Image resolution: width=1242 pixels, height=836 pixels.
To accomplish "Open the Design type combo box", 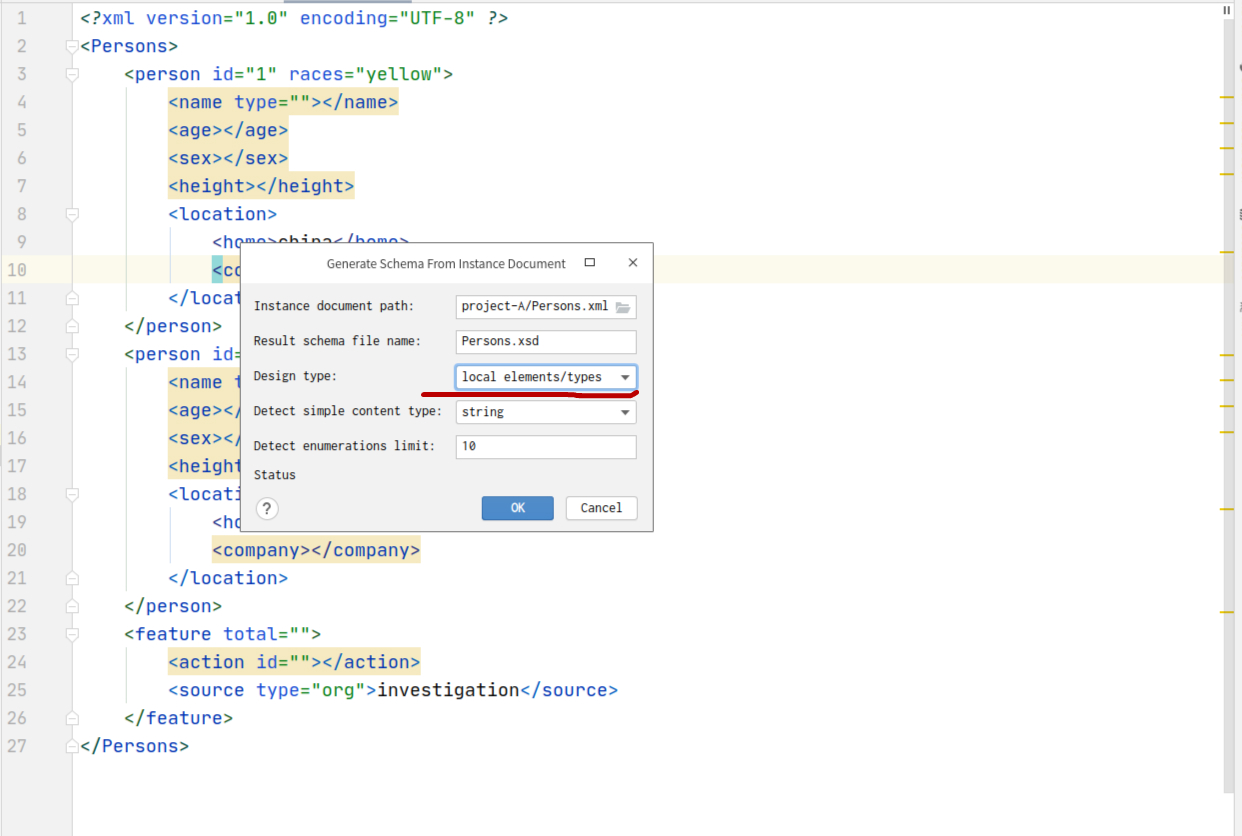I will [546, 377].
